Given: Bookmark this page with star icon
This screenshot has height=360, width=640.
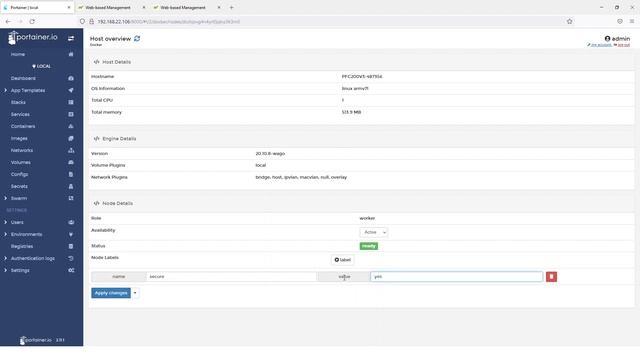Looking at the screenshot, I should click(x=569, y=21).
